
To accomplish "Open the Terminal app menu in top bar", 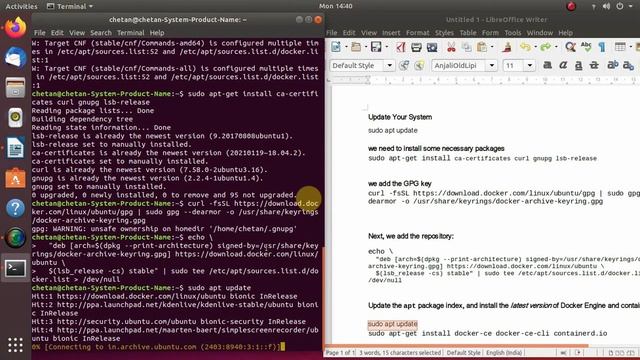I will point(70,6).
